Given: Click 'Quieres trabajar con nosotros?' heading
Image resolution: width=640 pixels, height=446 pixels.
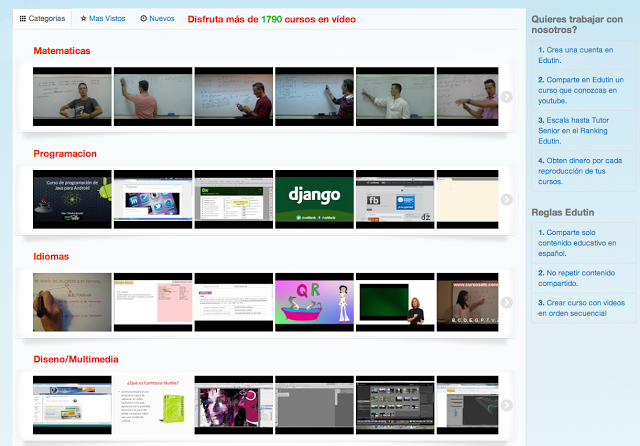Looking at the screenshot, I should click(577, 24).
